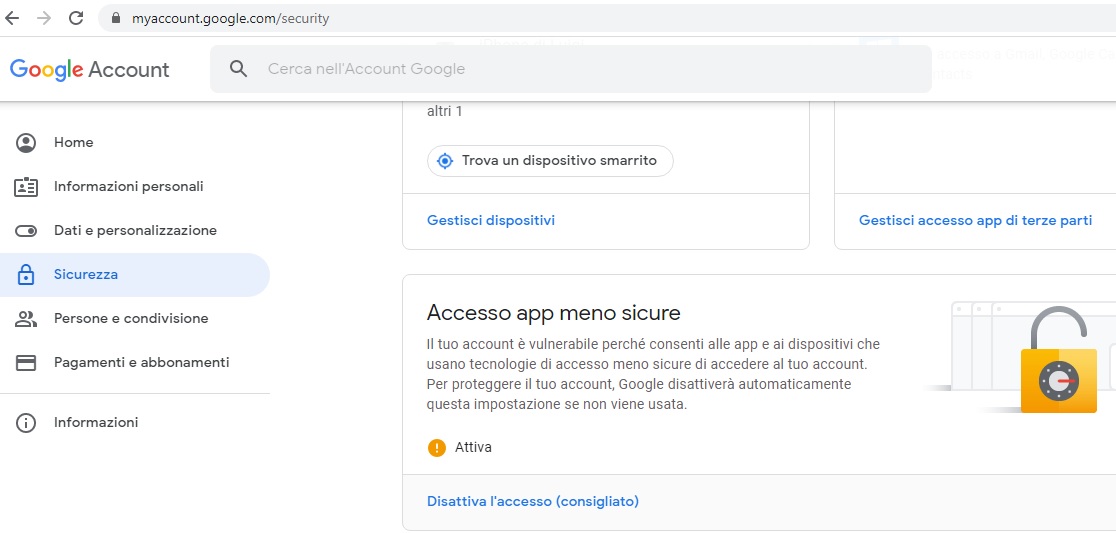Click the browser forward arrow
The width and height of the screenshot is (1116, 533).
(x=44, y=18)
